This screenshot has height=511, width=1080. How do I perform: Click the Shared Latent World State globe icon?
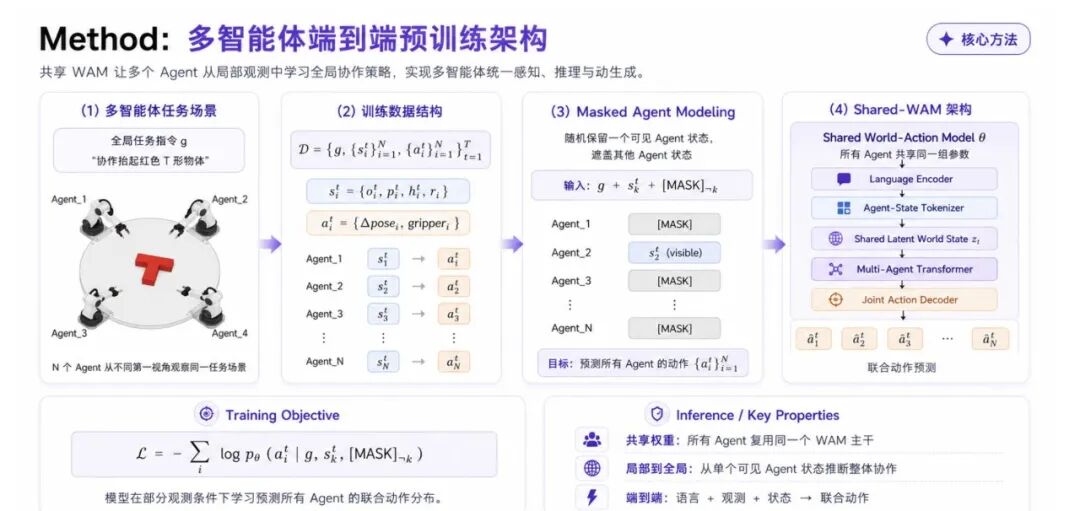pos(835,239)
